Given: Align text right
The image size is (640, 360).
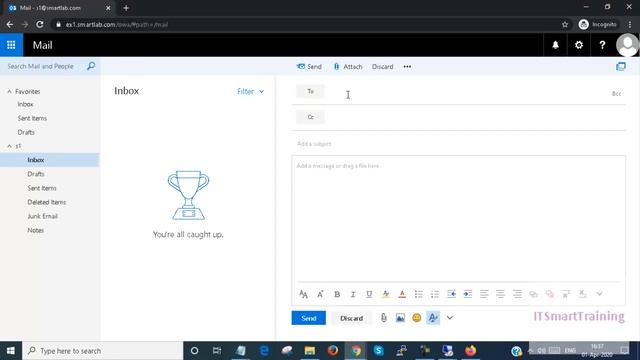Looking at the screenshot, I should tap(517, 294).
